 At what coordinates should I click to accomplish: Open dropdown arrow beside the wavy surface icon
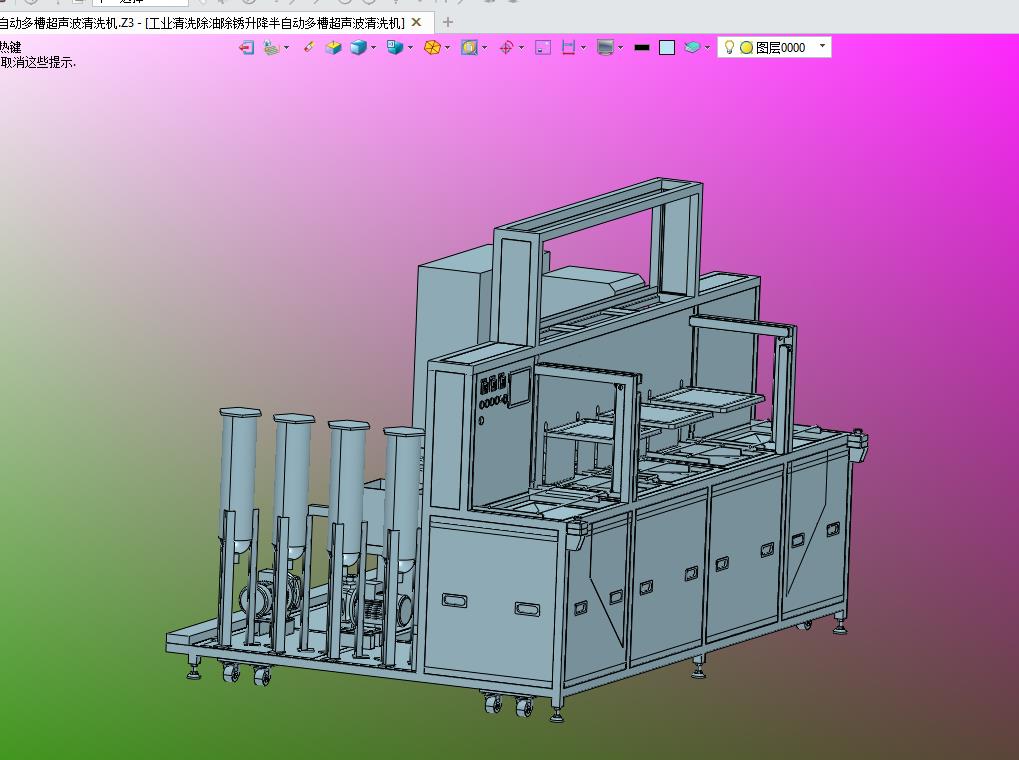(x=287, y=47)
